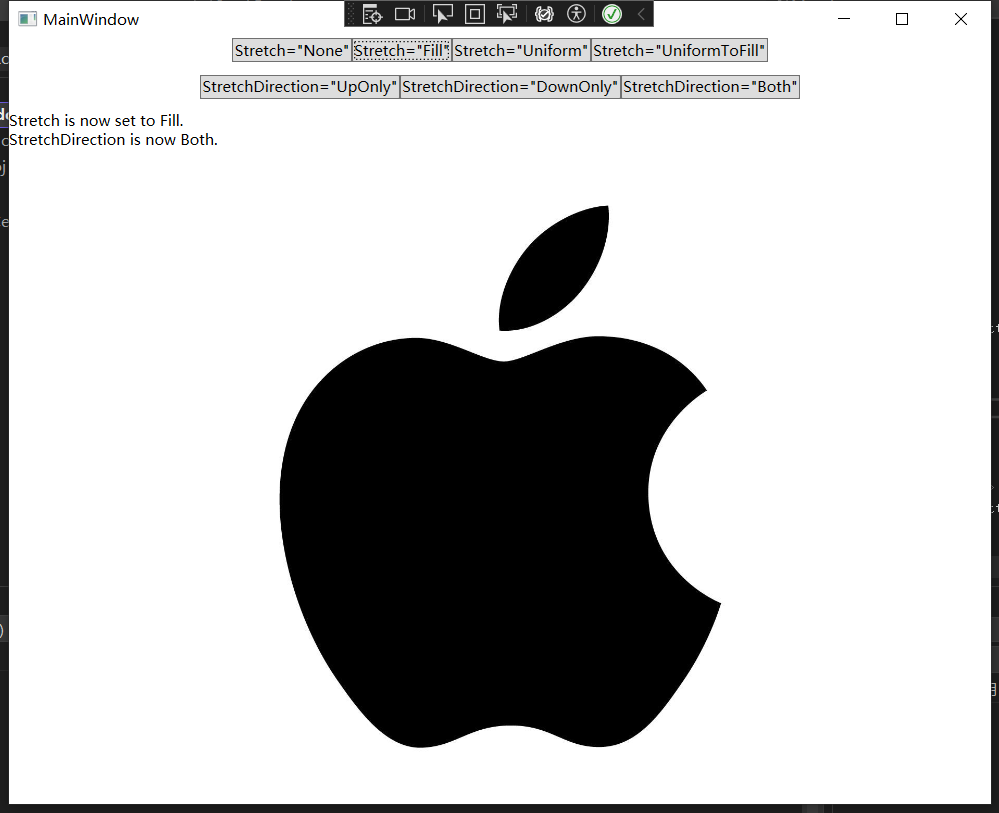Click the camera icon in debug toolbar
The height and width of the screenshot is (813, 999).
coord(405,14)
